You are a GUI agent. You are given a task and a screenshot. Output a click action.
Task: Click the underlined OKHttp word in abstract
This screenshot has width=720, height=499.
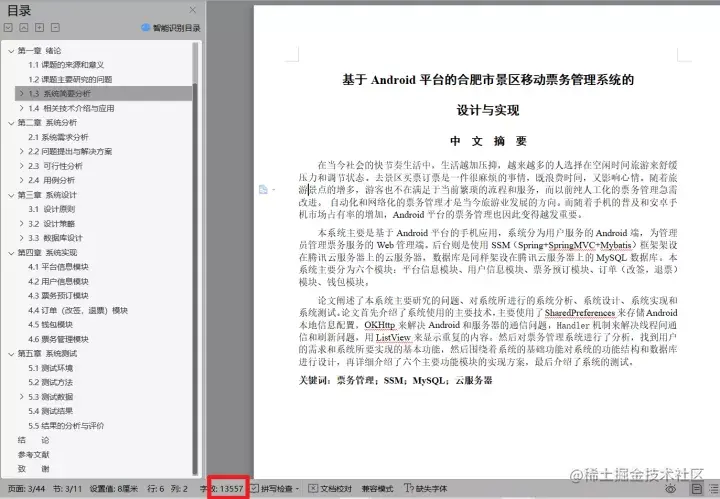coord(380,325)
